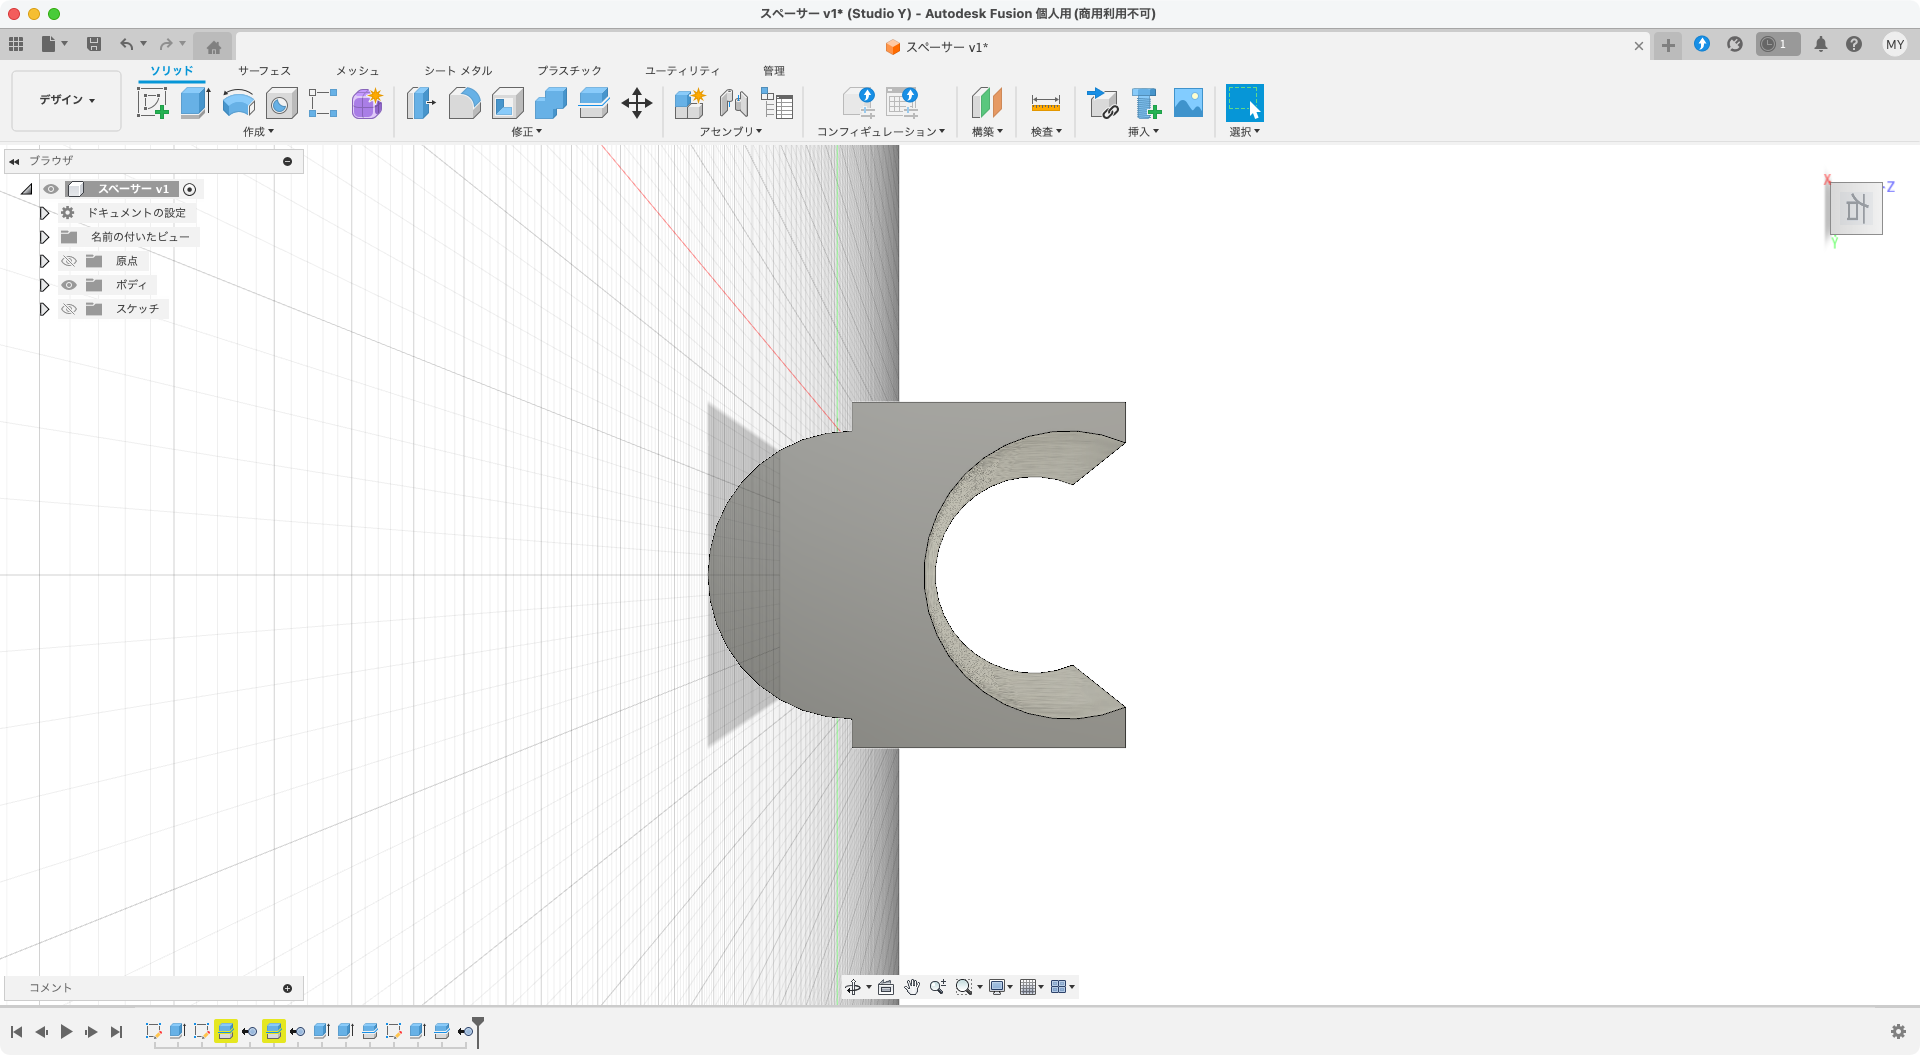Click the Undo arrow
The height and width of the screenshot is (1055, 1920).
(x=126, y=44)
